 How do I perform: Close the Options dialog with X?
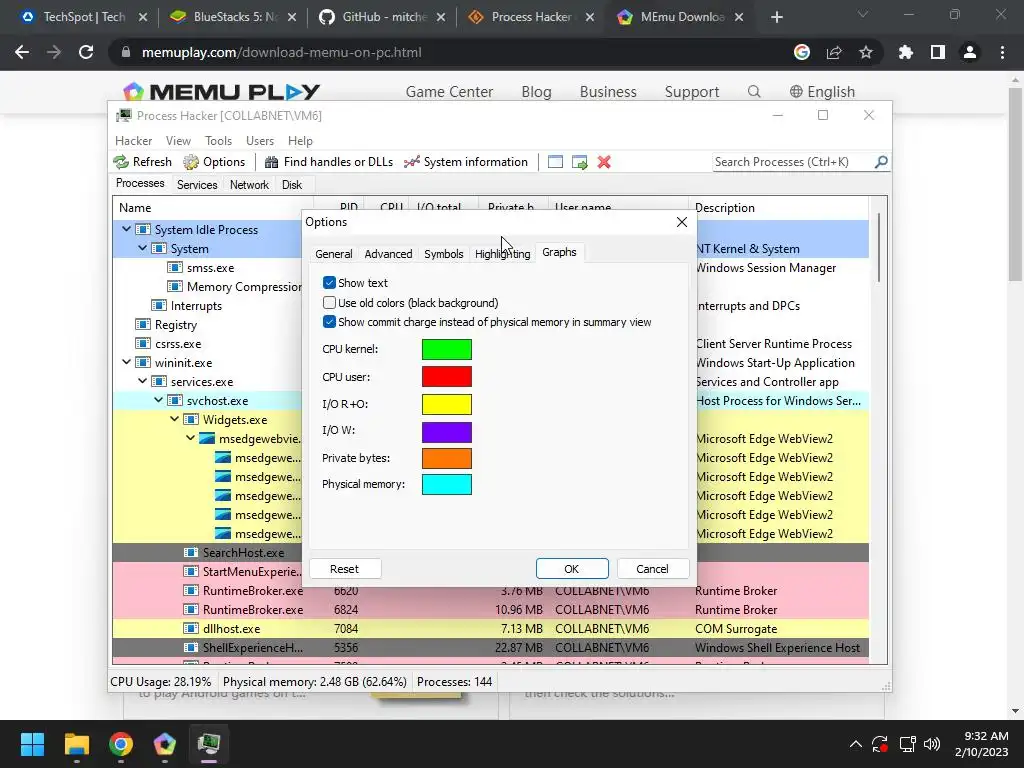coord(682,222)
